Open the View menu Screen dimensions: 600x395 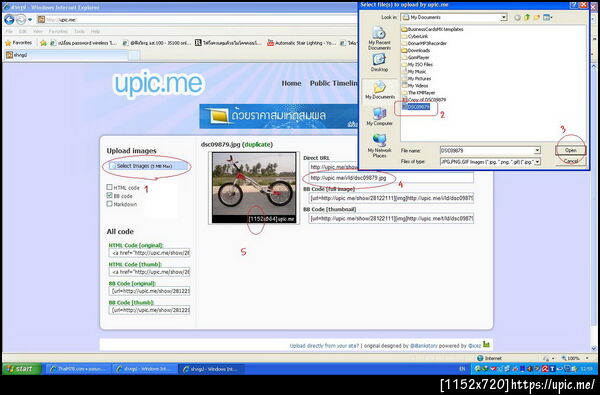click(38, 31)
